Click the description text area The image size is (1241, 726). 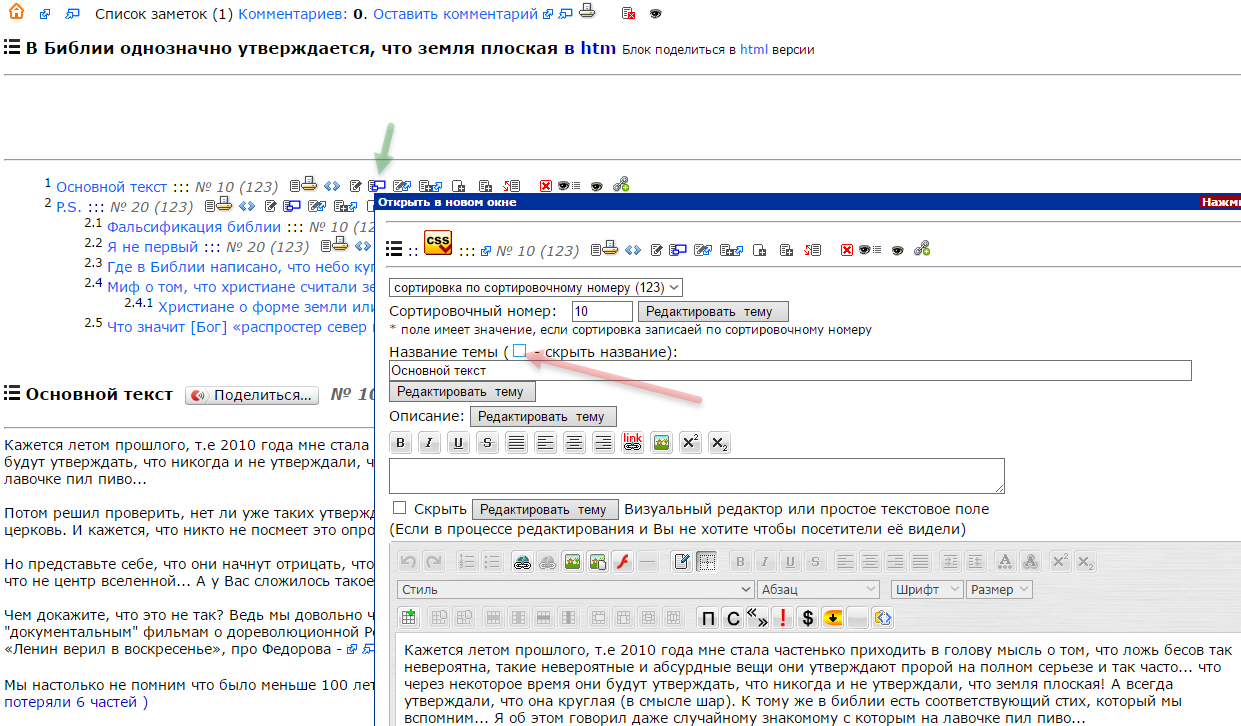tap(697, 476)
